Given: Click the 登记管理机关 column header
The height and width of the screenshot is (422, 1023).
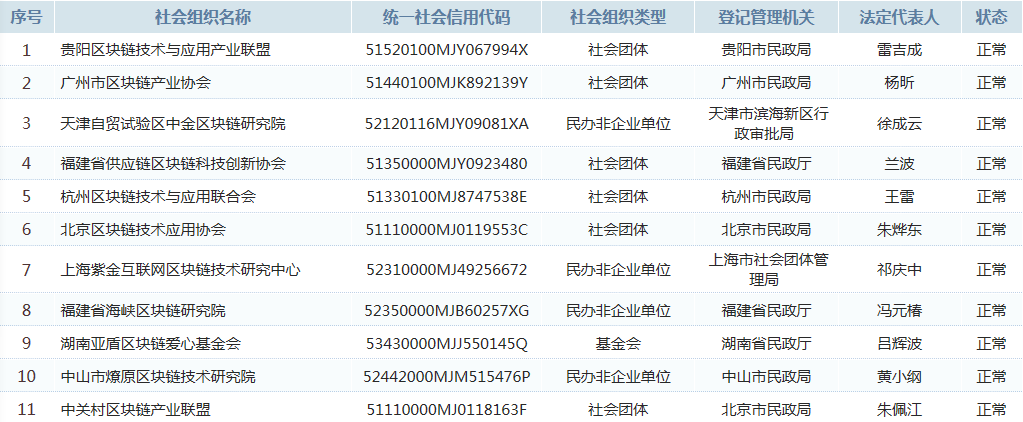Looking at the screenshot, I should pyautogui.click(x=766, y=18).
